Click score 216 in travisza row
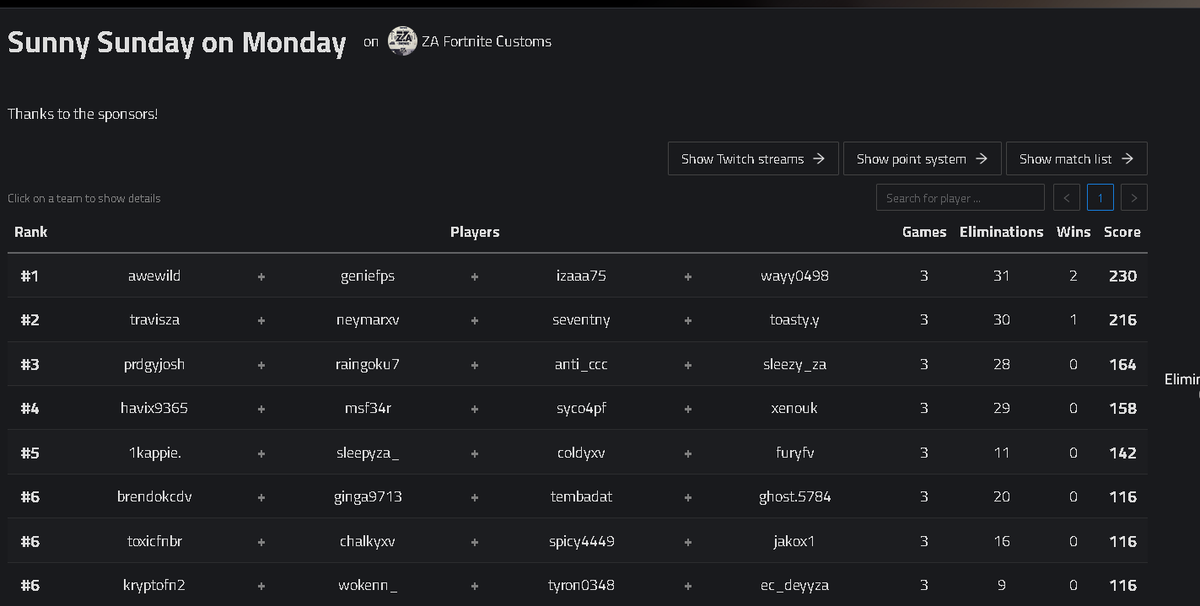Viewport: 1200px width, 606px height. click(1123, 320)
